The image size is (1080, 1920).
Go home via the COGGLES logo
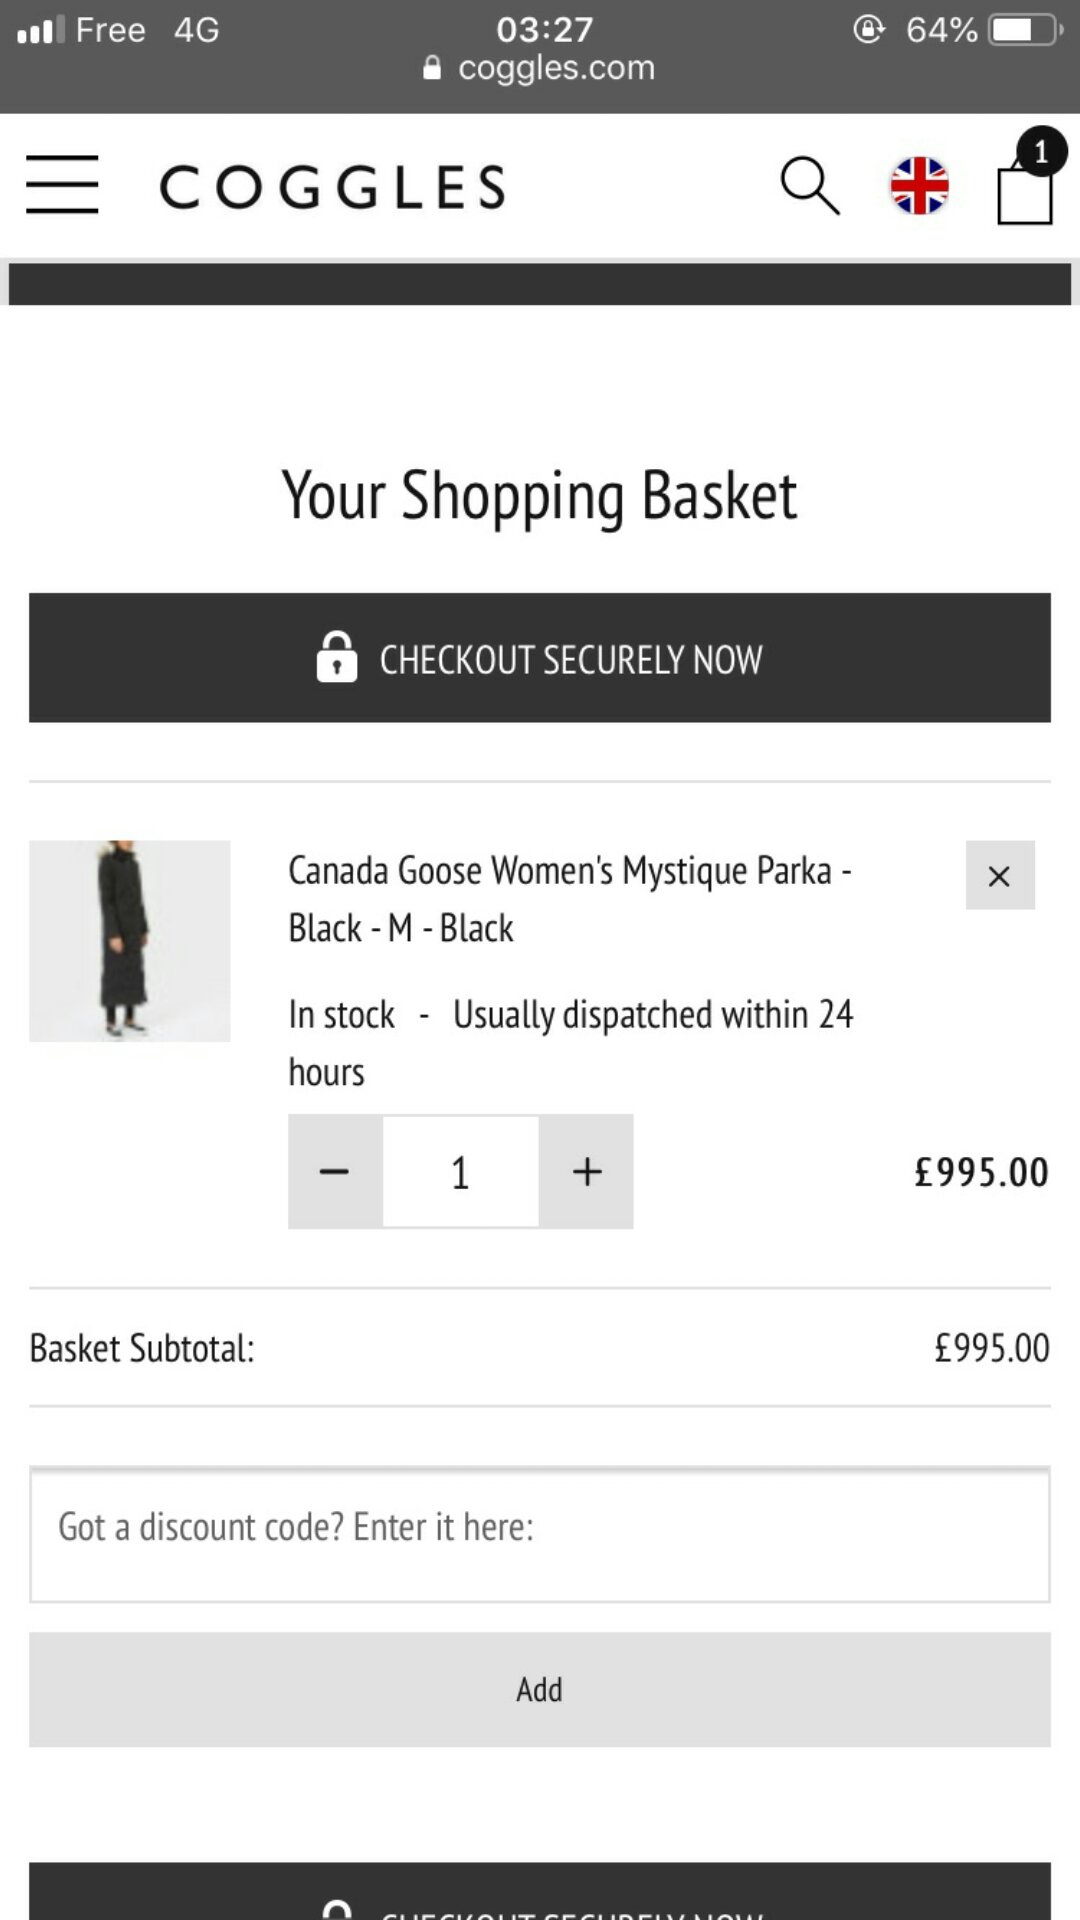tap(333, 187)
